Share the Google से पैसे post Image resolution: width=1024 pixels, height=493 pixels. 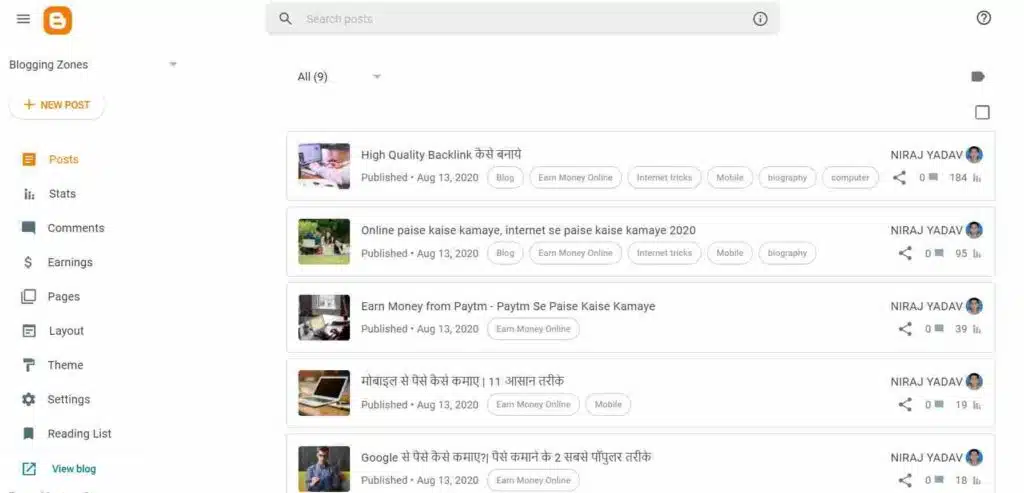(x=904, y=481)
